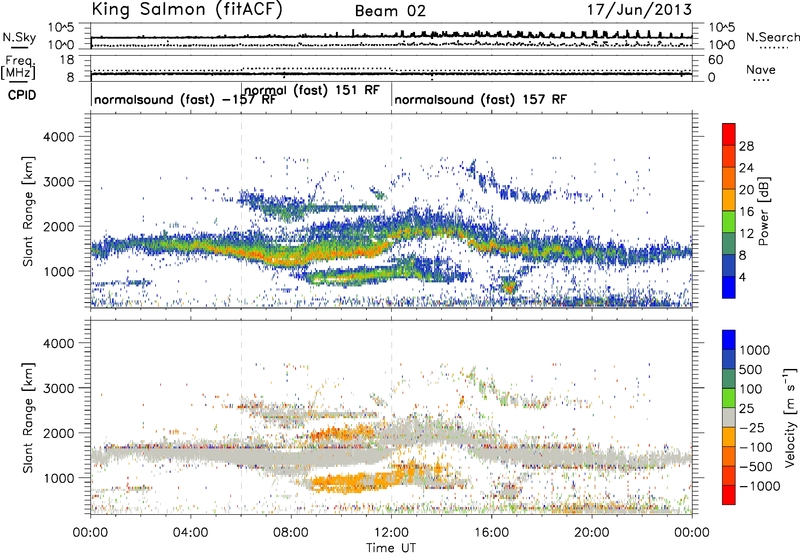The width and height of the screenshot is (800, 554).
Task: Click '12:00' on the time axis
Action: 391,533
